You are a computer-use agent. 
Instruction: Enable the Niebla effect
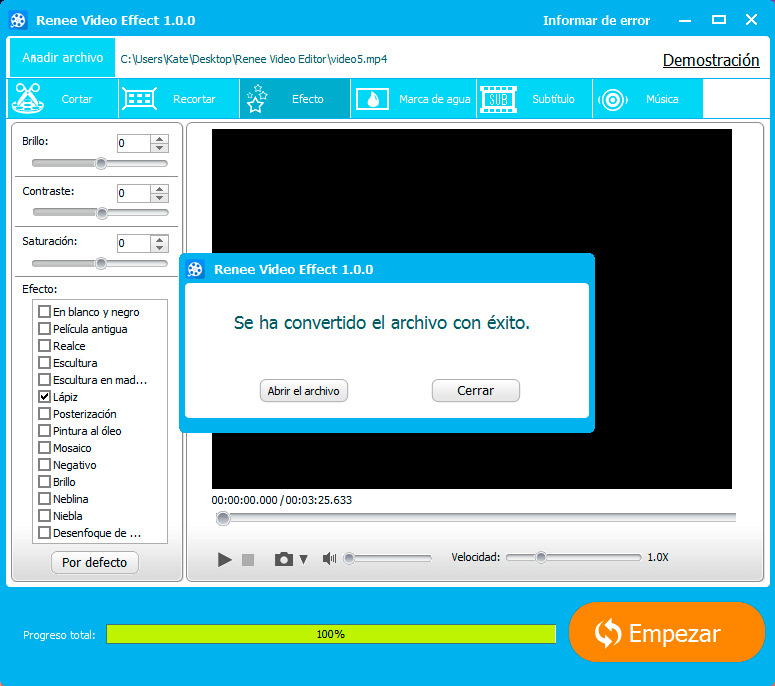click(44, 515)
